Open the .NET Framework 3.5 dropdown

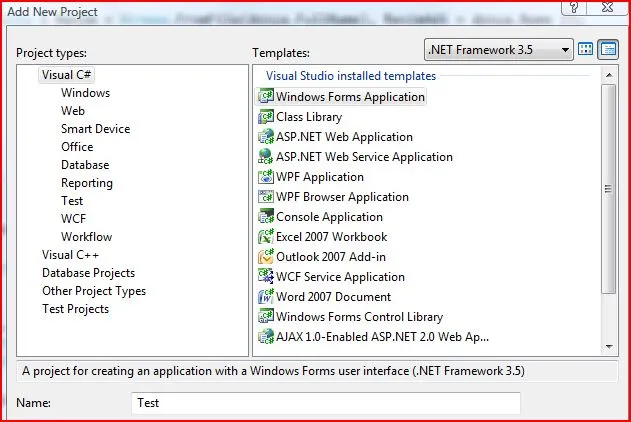(x=499, y=50)
